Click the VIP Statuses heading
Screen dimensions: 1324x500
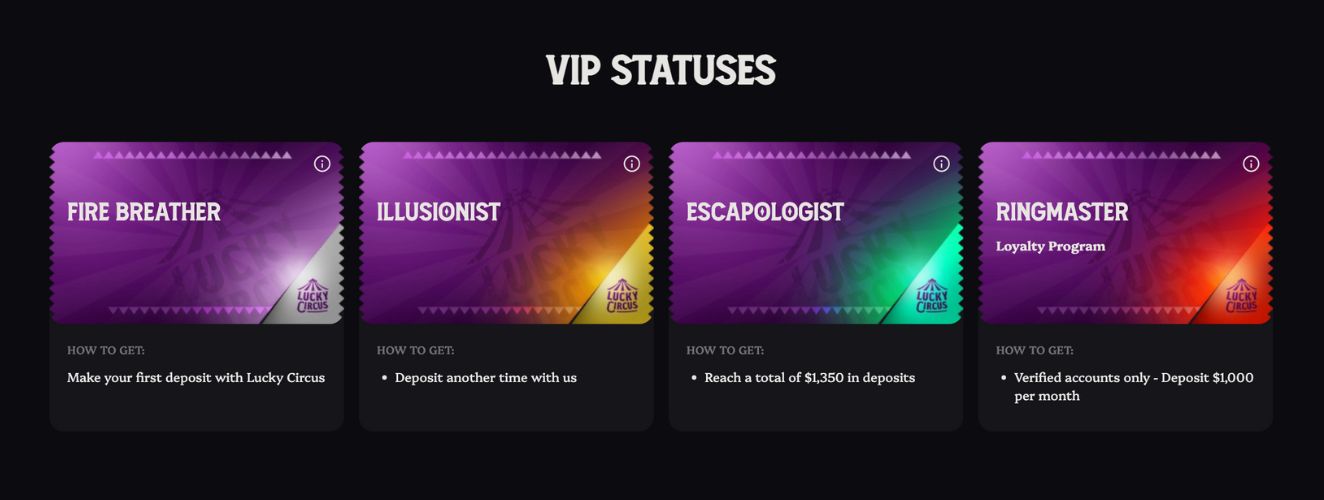661,71
